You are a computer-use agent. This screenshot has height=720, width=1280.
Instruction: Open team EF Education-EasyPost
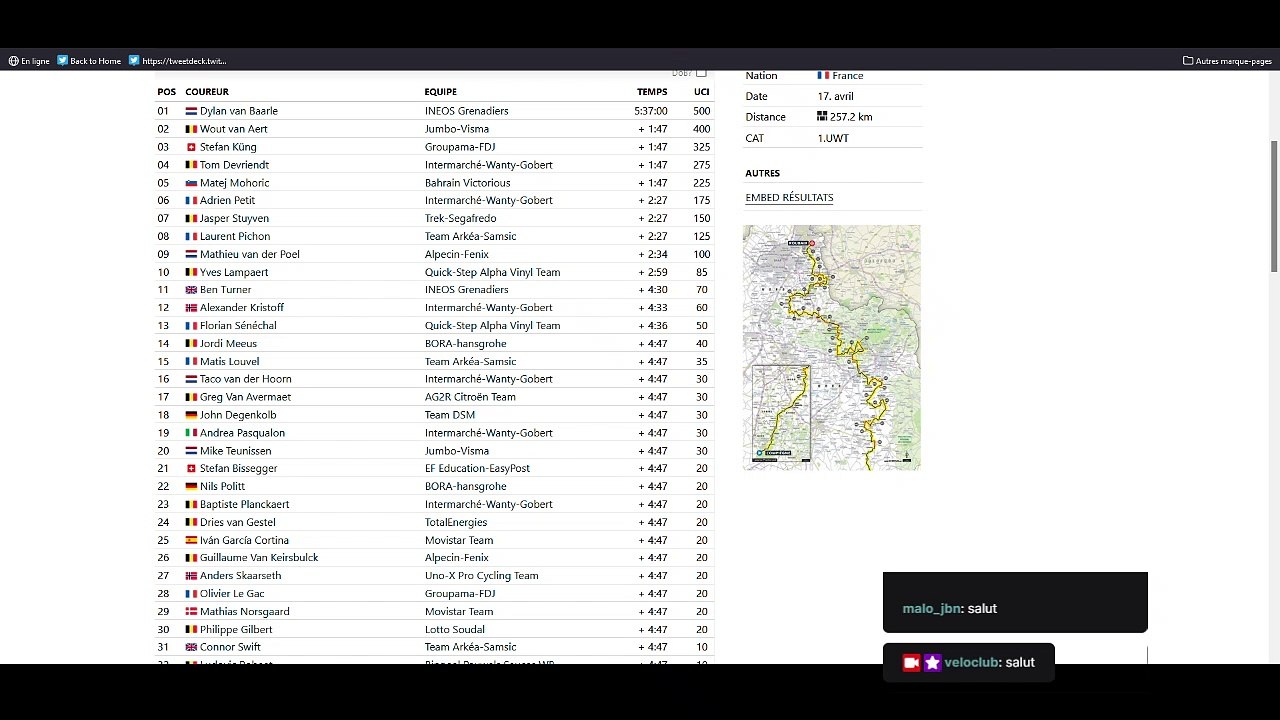(x=477, y=468)
